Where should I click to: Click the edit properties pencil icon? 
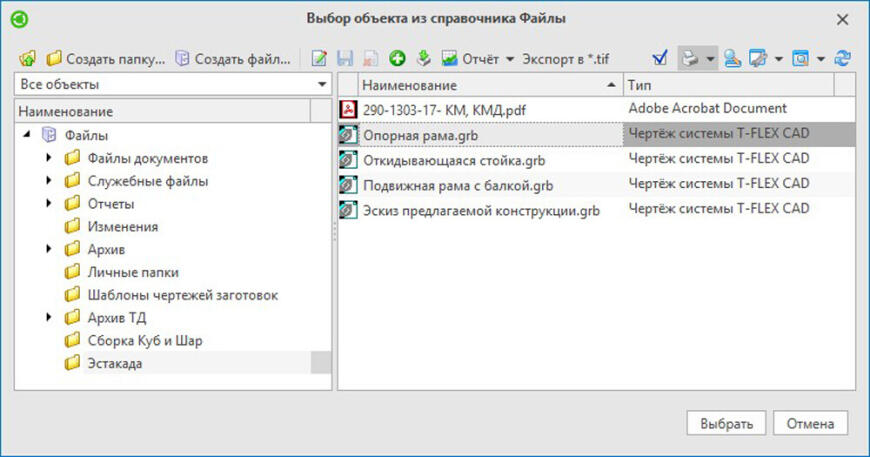coord(319,58)
